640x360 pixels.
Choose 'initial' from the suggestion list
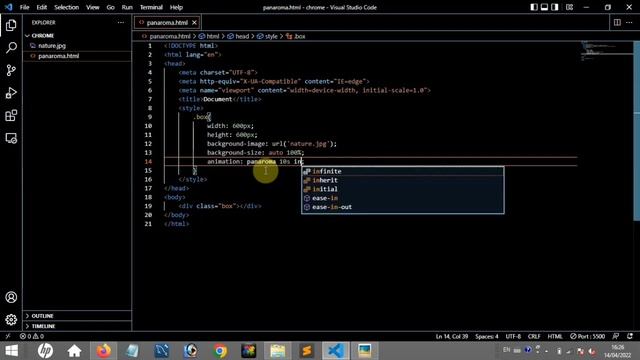pos(402,189)
